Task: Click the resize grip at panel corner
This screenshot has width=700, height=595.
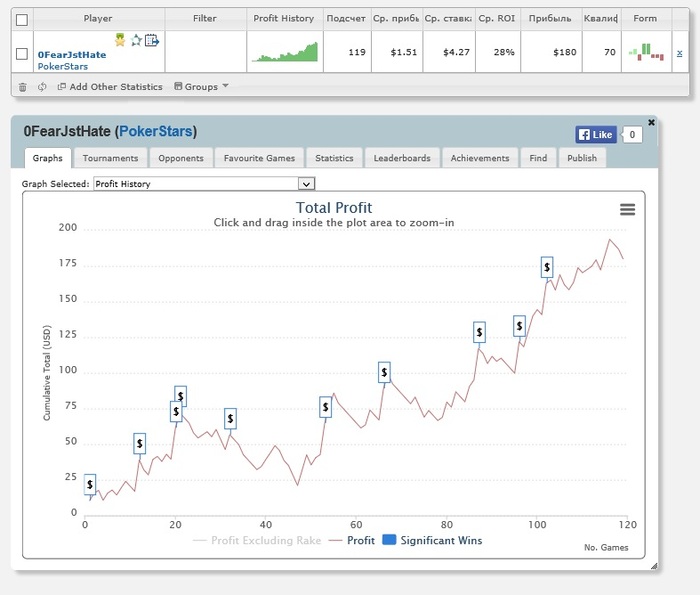Action: (654, 566)
